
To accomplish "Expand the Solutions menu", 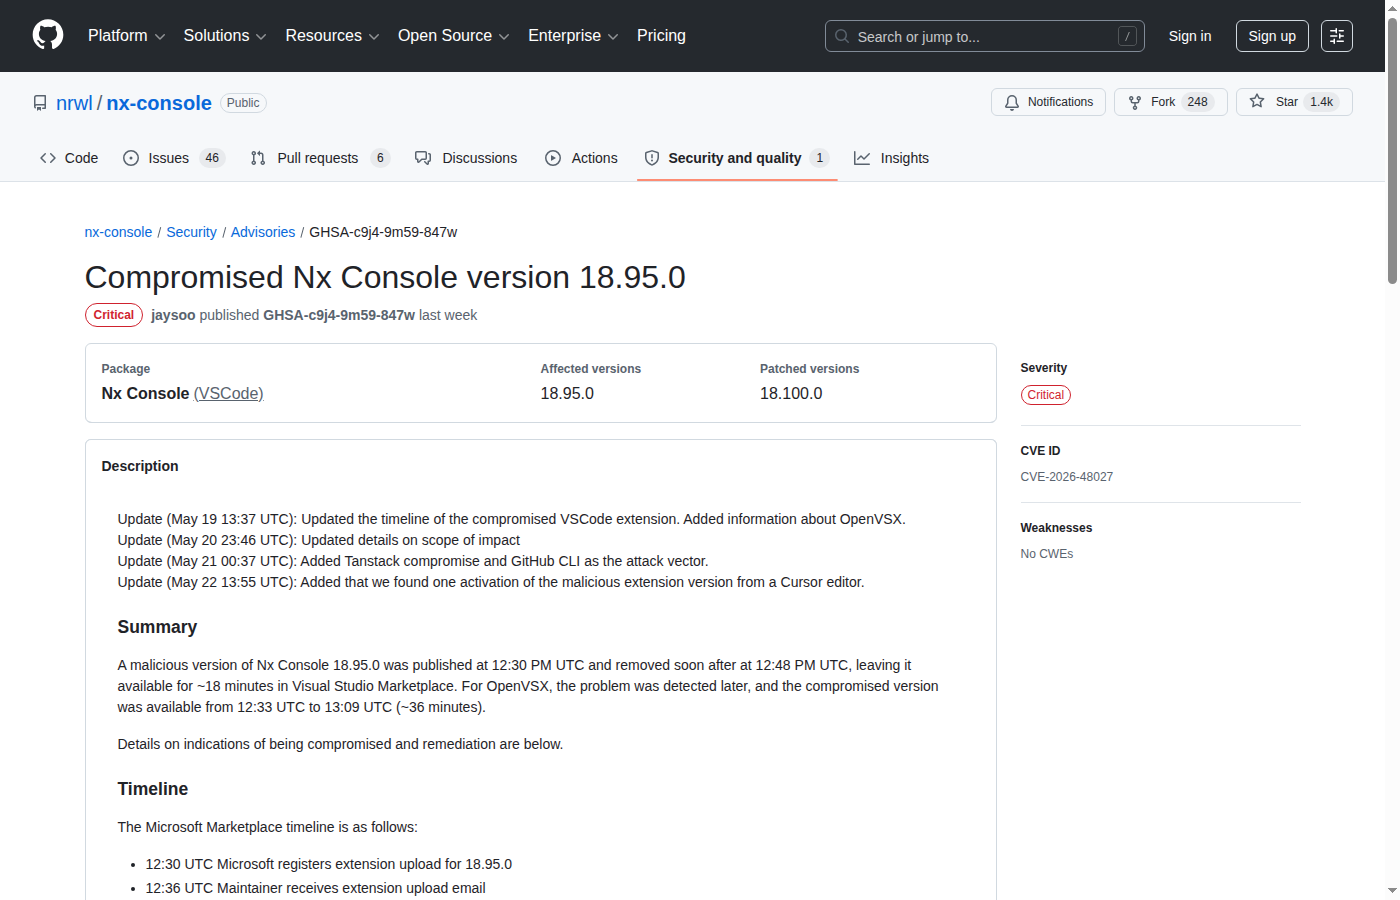I will coord(225,35).
